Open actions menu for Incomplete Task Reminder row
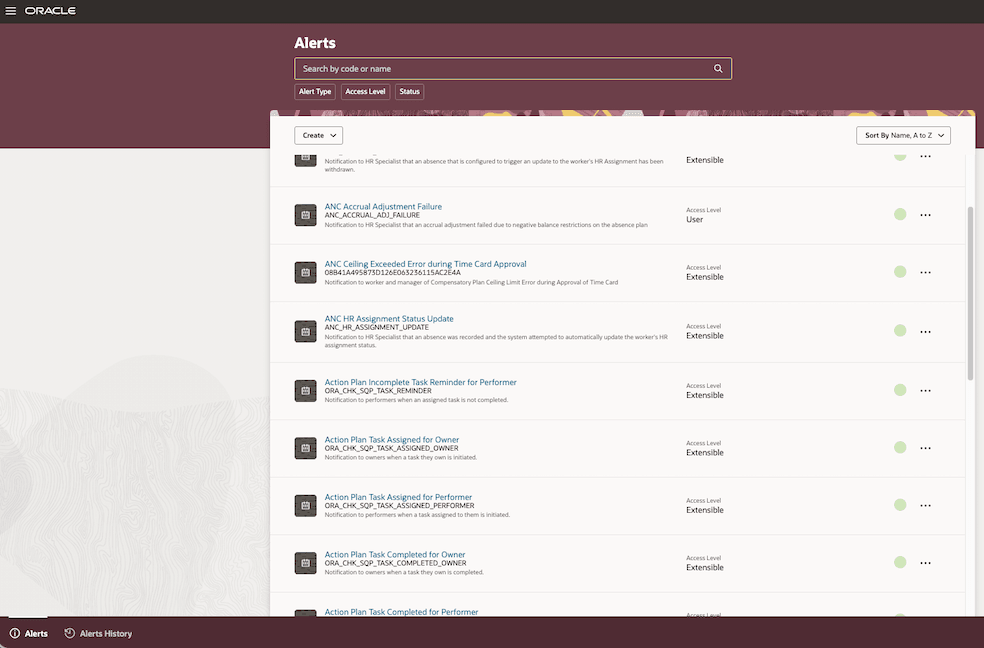The height and width of the screenshot is (648, 984). click(x=925, y=391)
